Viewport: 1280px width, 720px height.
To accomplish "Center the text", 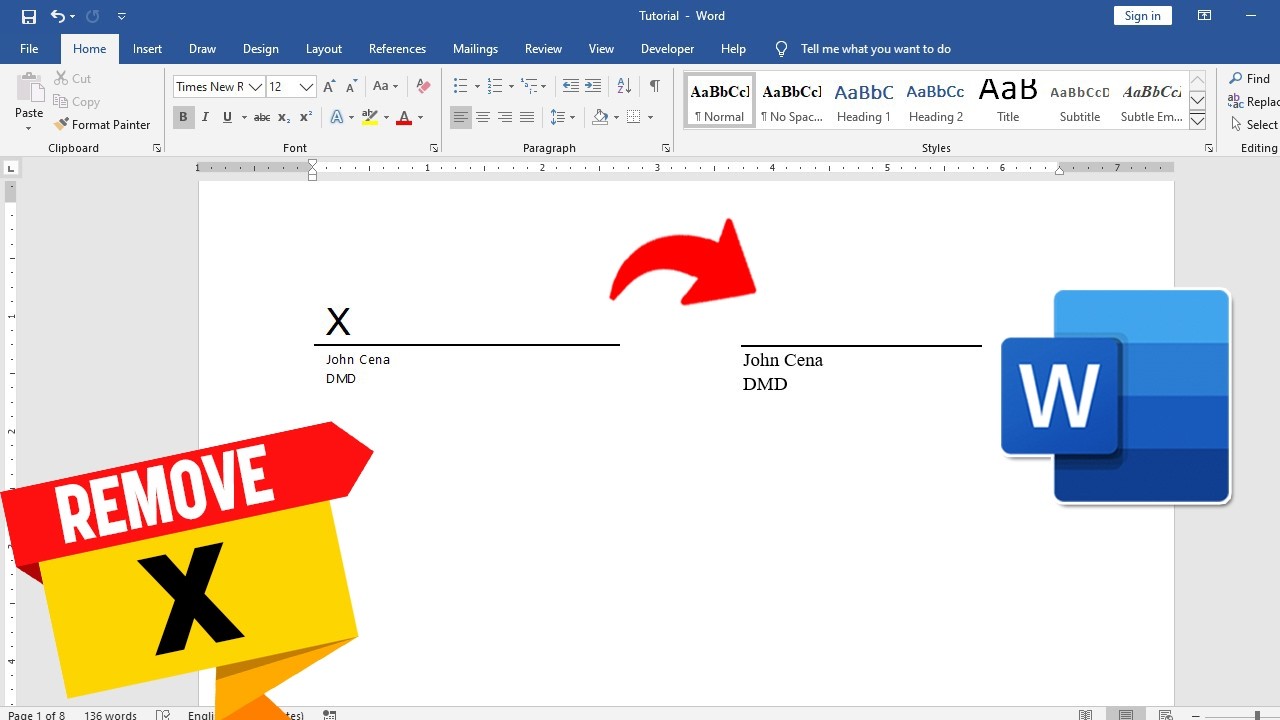I will [482, 117].
